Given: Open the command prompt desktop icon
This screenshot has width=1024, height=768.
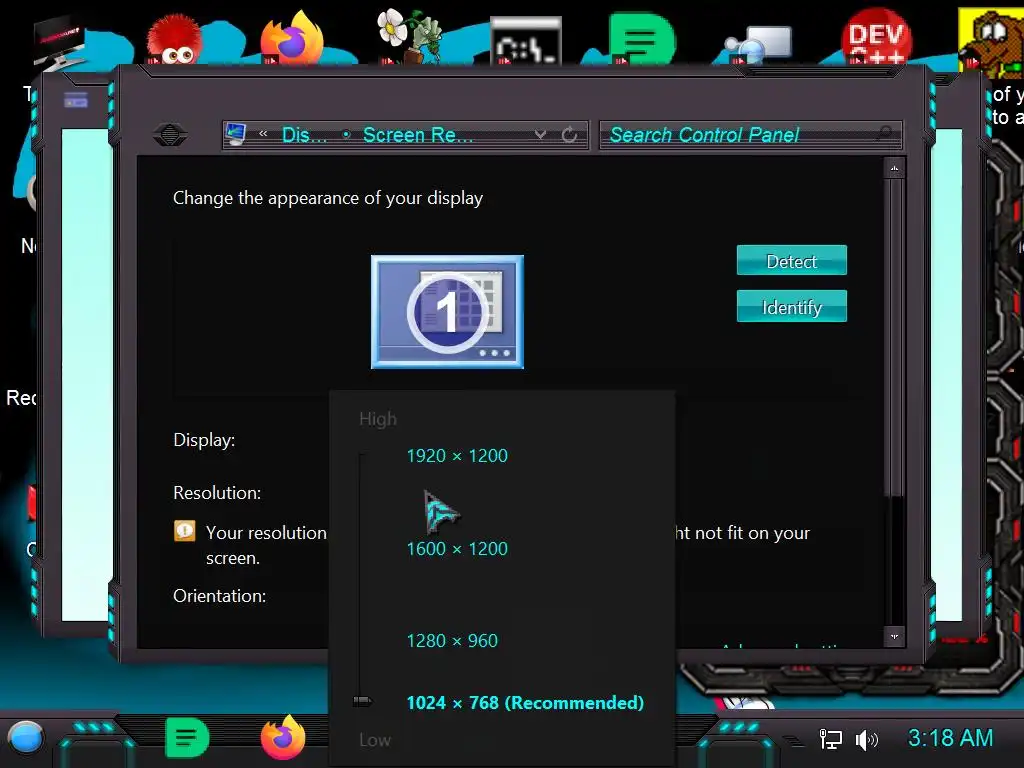Looking at the screenshot, I should (526, 40).
